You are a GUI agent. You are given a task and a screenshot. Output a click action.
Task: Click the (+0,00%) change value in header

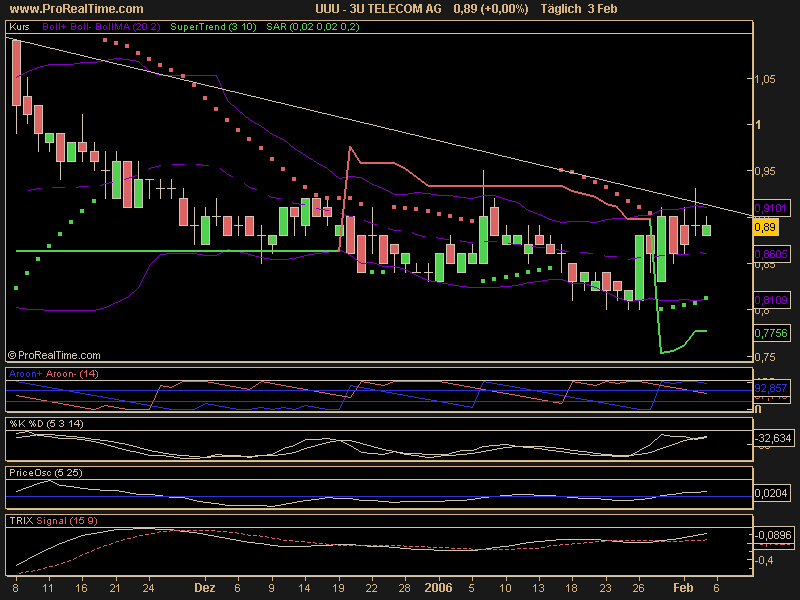click(x=504, y=9)
